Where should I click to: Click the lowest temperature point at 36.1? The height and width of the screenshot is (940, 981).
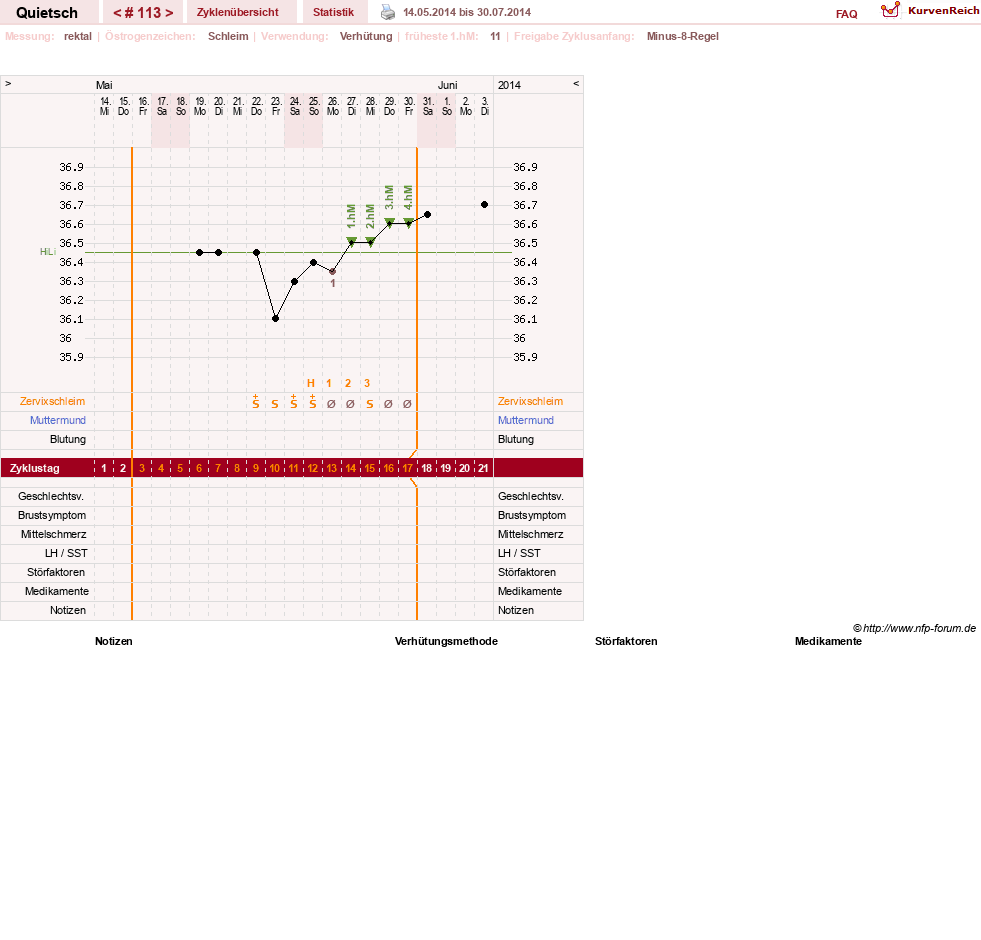275,319
